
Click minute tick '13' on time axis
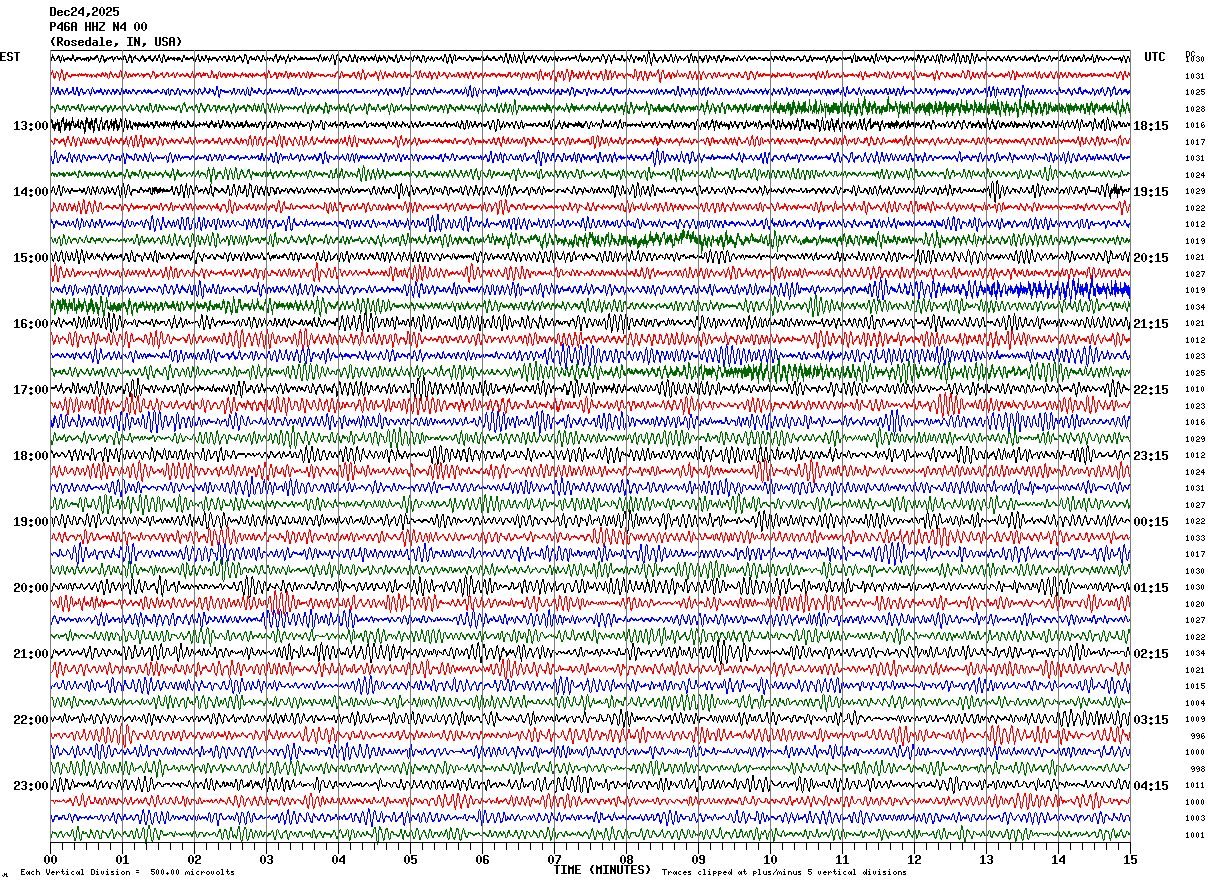pos(986,859)
